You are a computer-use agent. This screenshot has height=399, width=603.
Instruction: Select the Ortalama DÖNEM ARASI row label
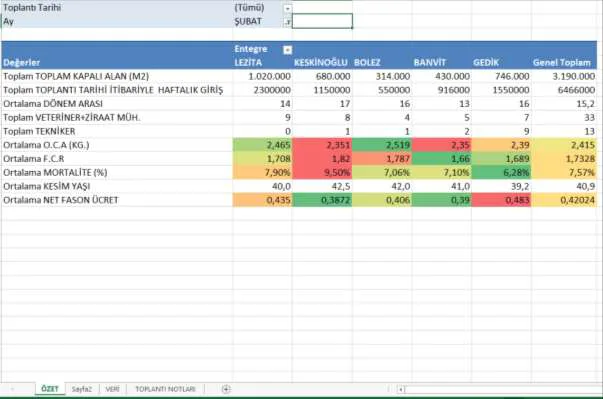point(117,104)
